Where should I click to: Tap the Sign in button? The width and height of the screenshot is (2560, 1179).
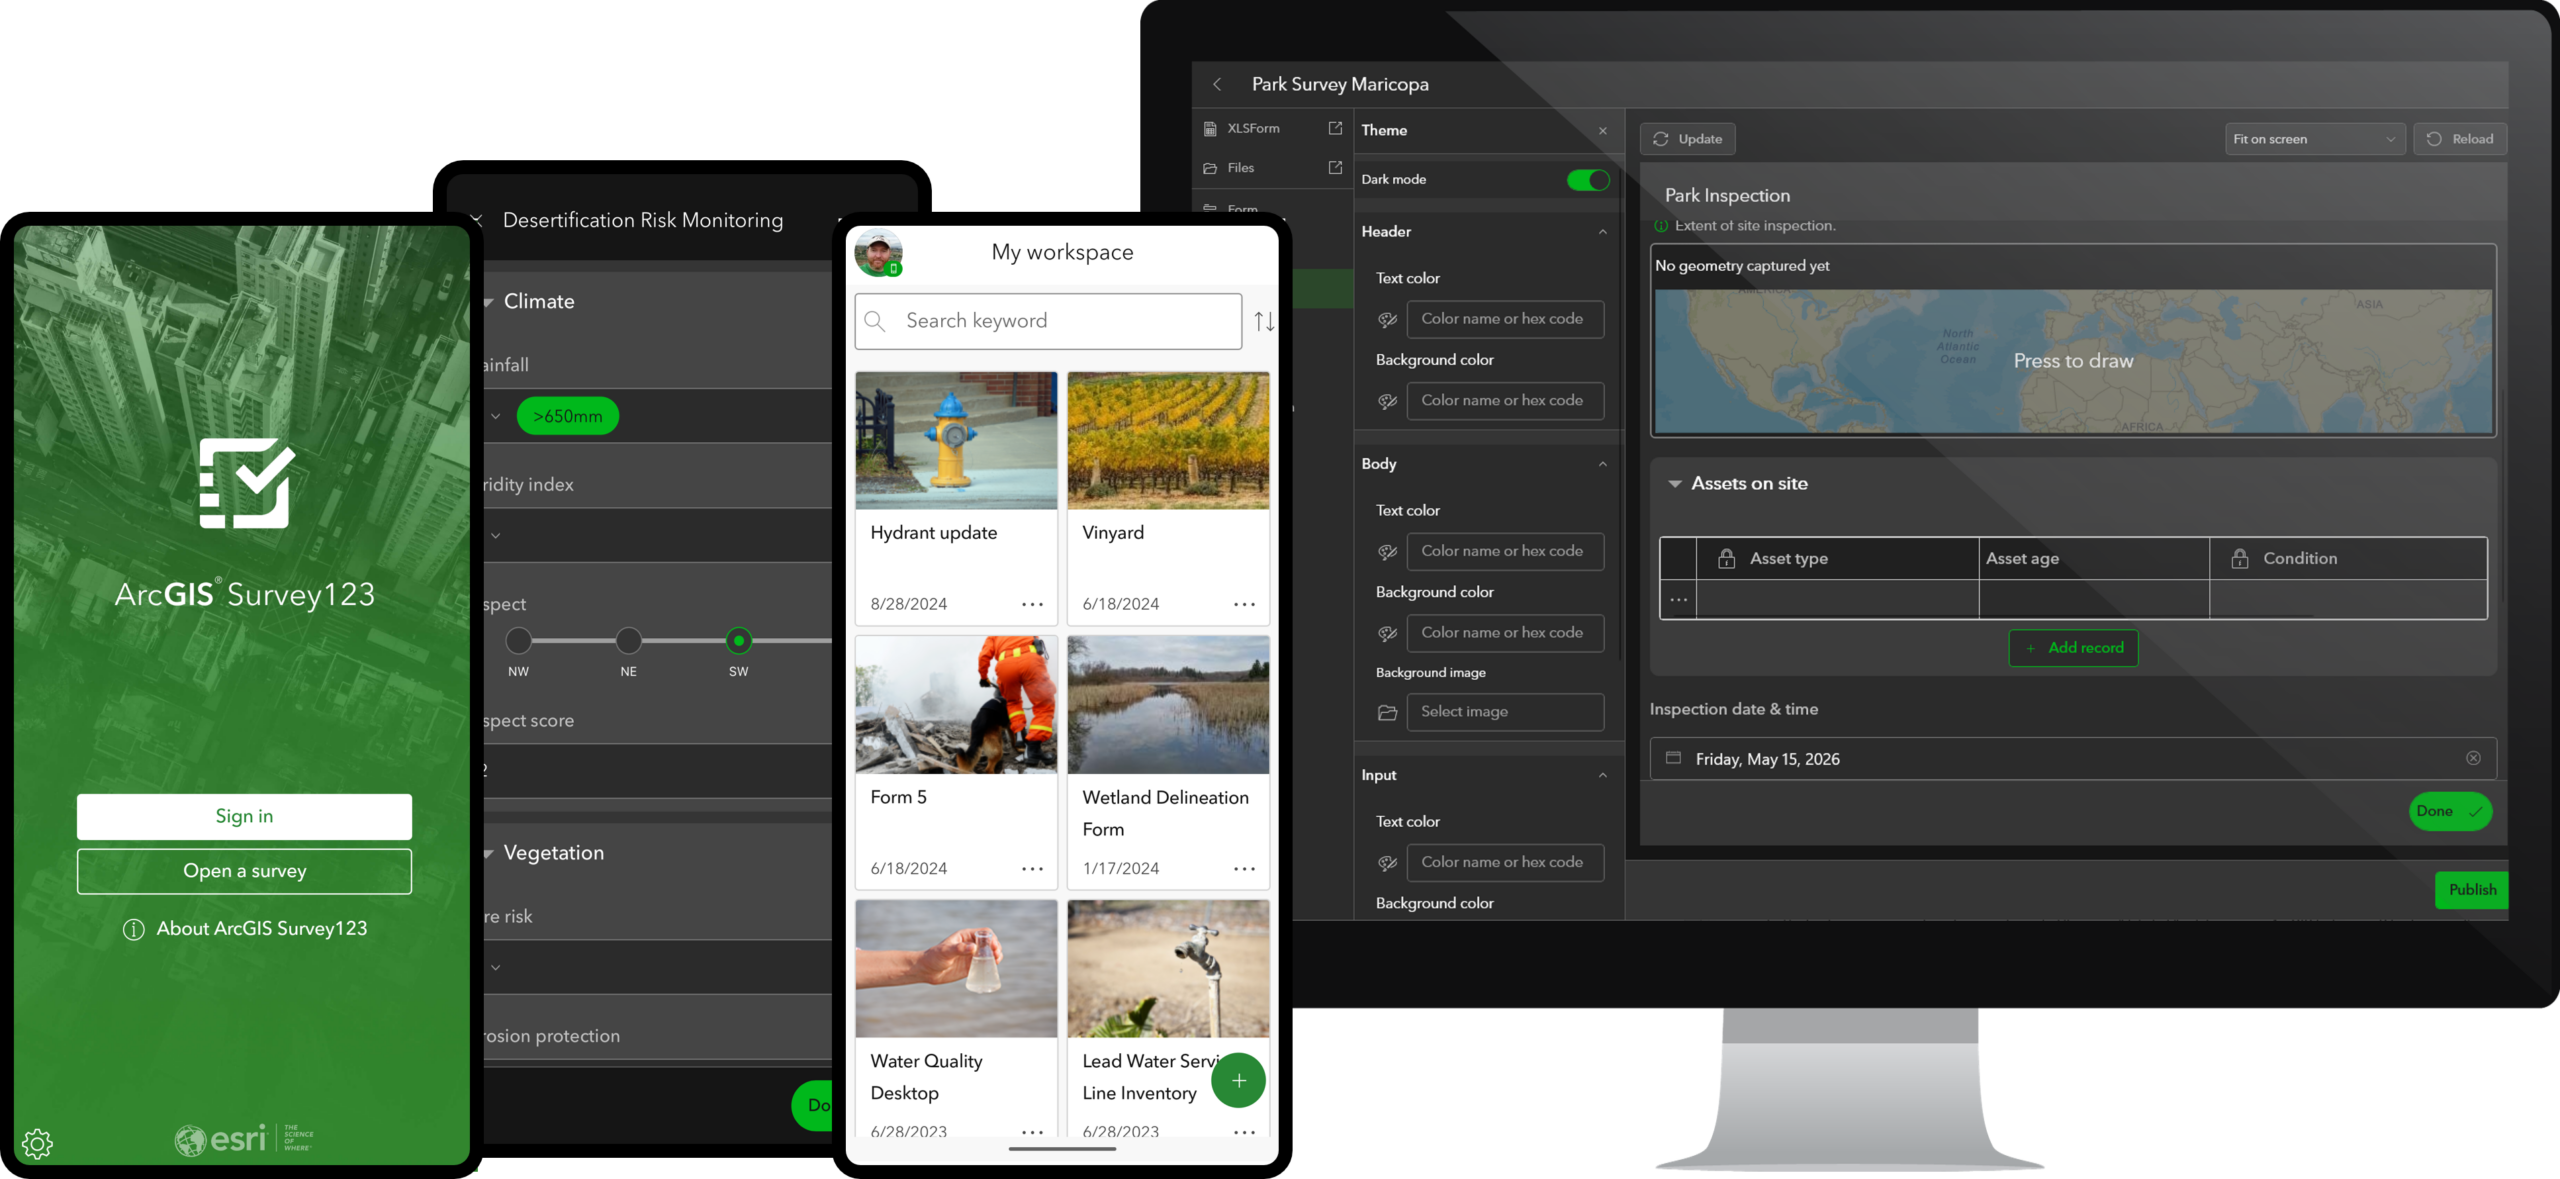coord(244,816)
